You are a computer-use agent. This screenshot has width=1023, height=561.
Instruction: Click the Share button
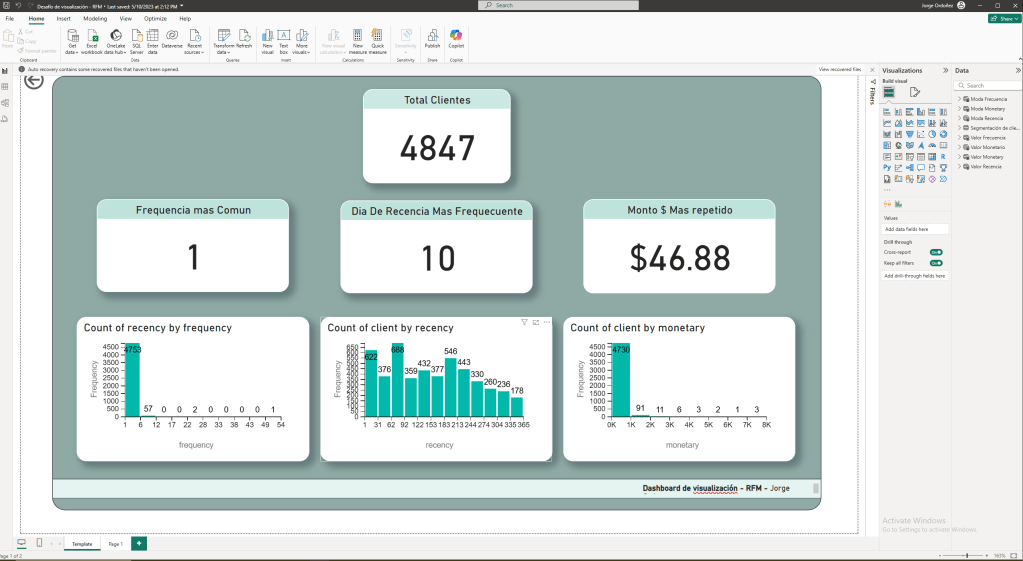click(x=1003, y=18)
